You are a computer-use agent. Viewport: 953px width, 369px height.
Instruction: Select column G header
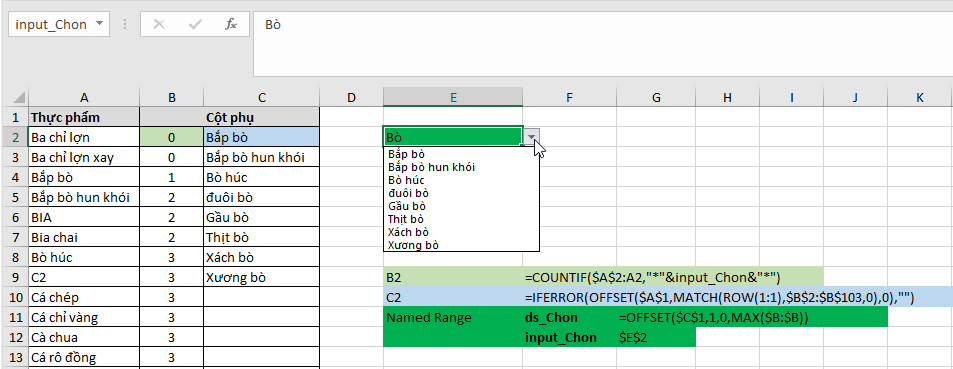(x=656, y=97)
